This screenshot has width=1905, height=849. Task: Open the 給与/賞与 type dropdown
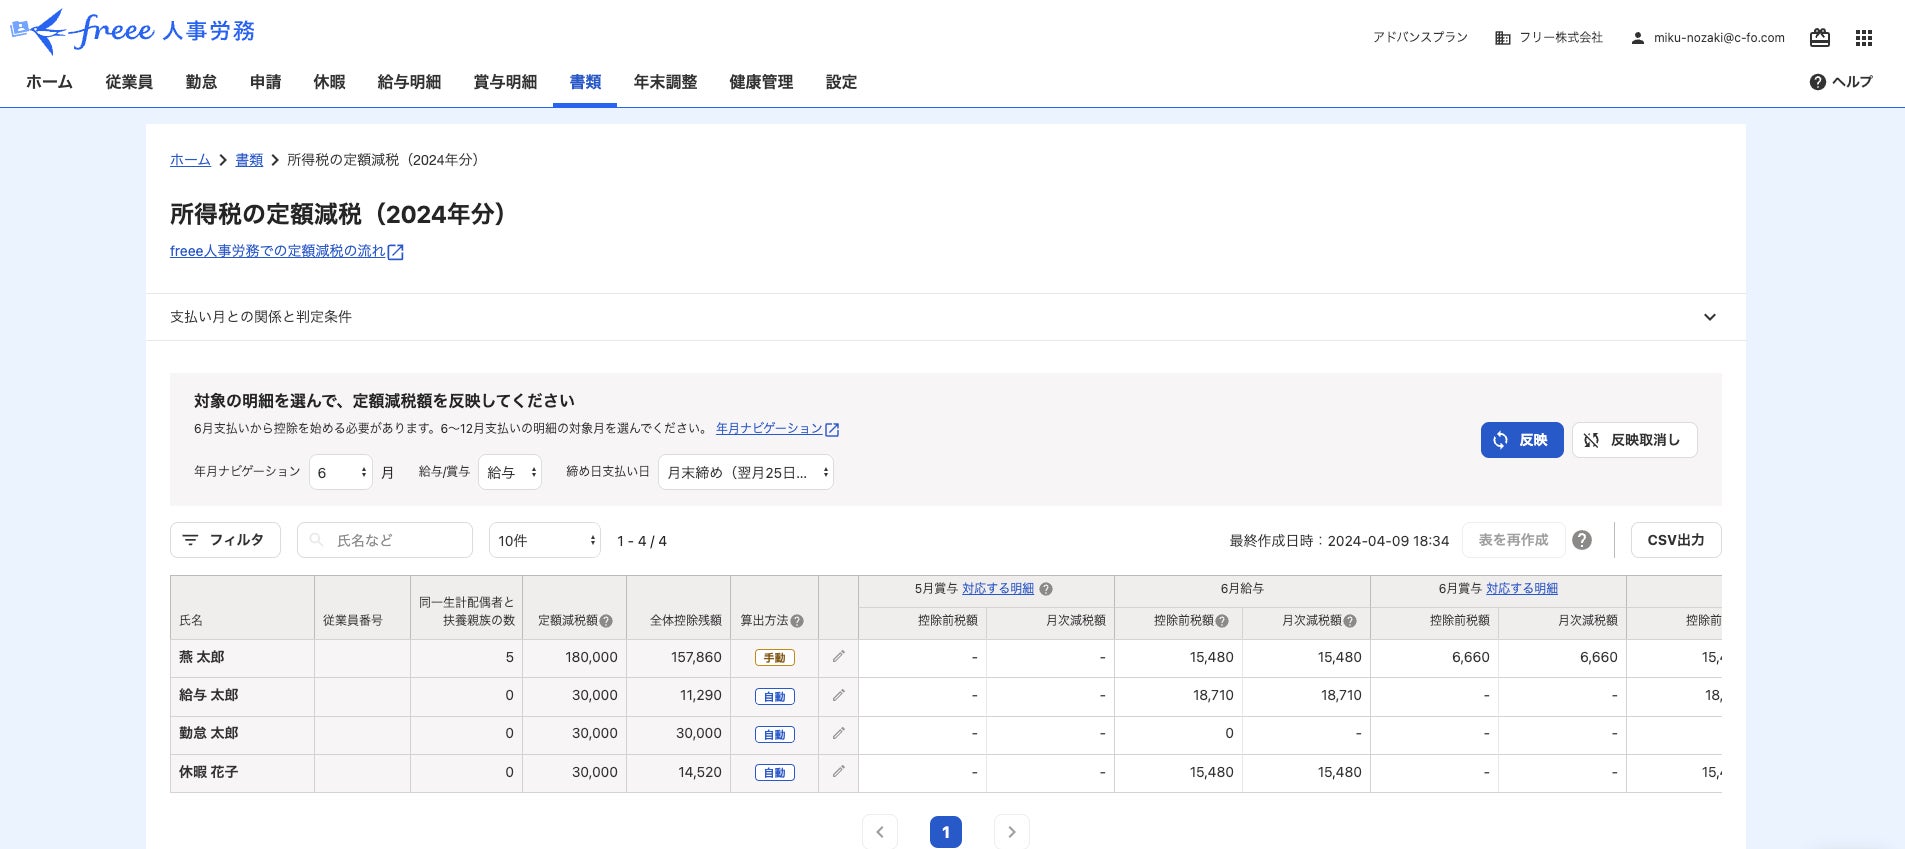(510, 473)
